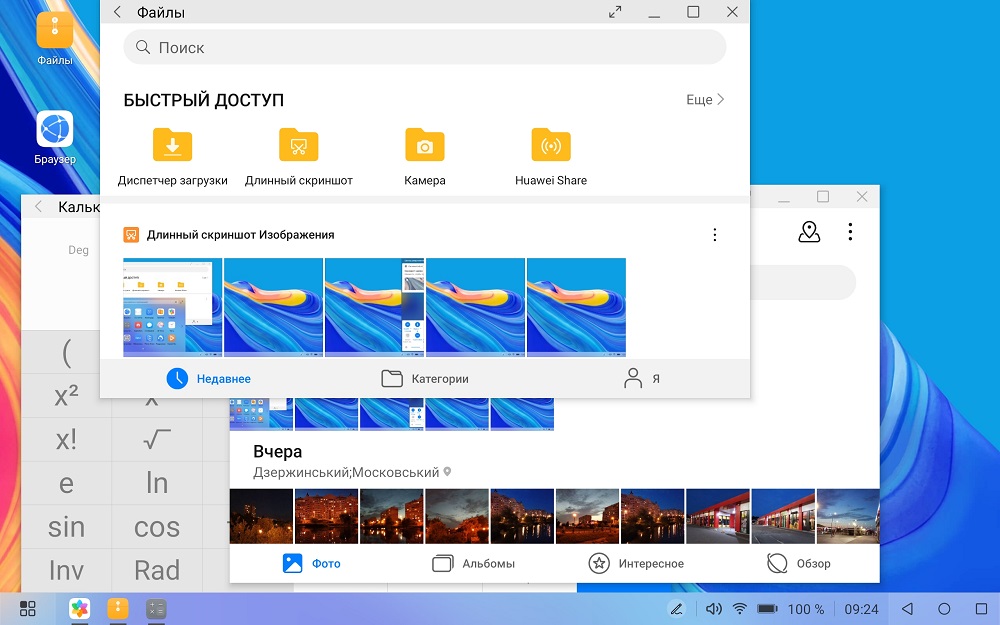Switch to the Категории tab in Файлы
Screen dimensions: 1000x625
425,379
